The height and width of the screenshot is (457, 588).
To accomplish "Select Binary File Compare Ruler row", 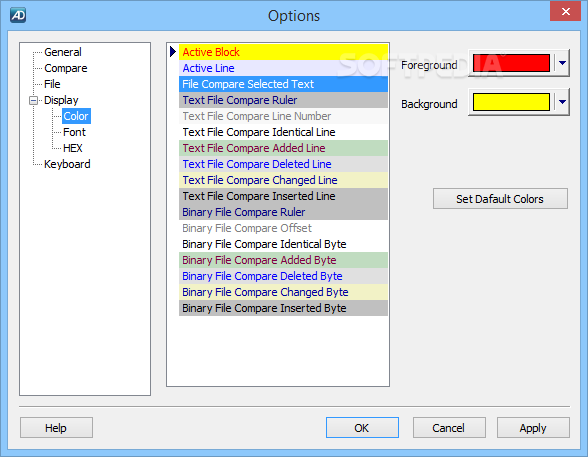I will (283, 212).
